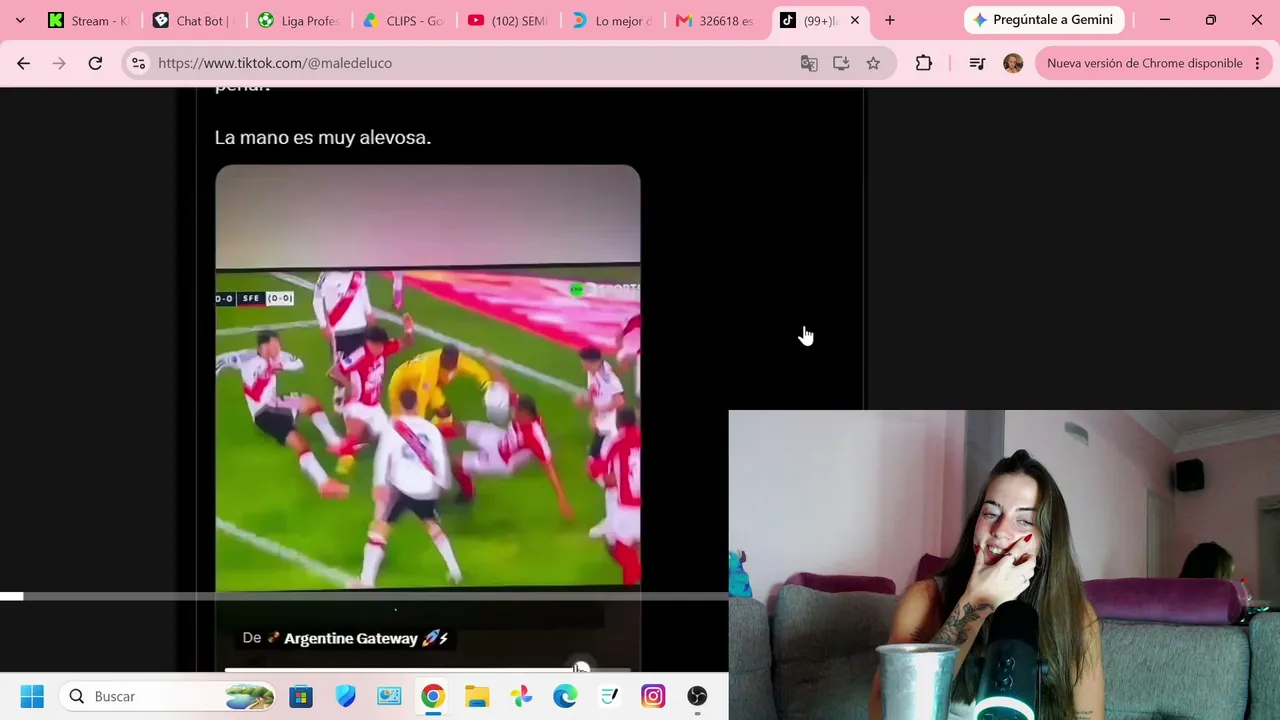Screen dimensions: 1280x720
Task: Click the Windows 'Buscar' search box
Action: coord(168,696)
